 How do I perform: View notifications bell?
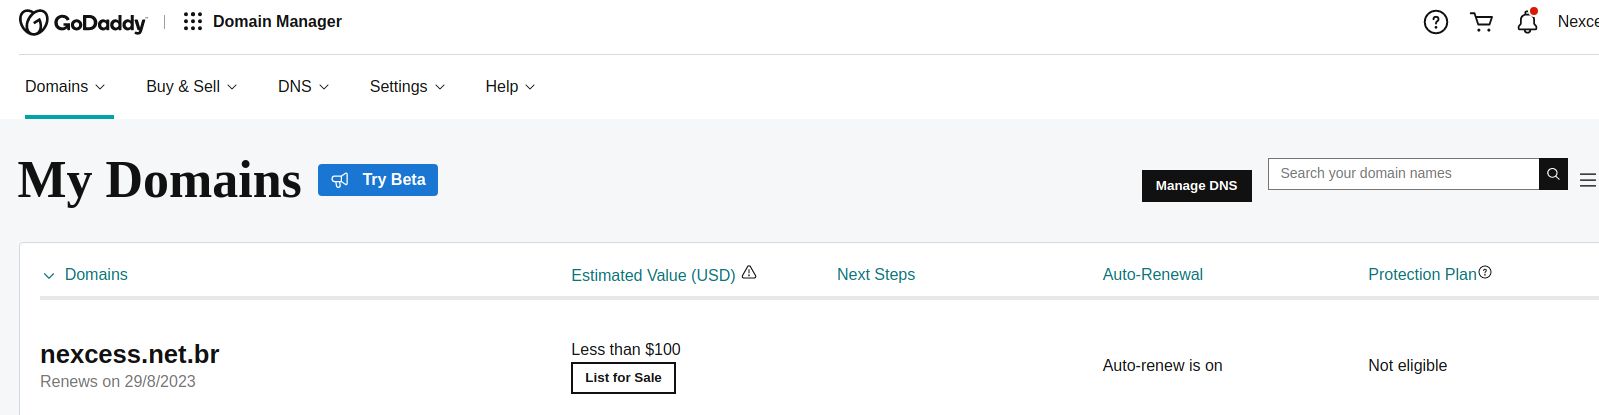click(1527, 22)
